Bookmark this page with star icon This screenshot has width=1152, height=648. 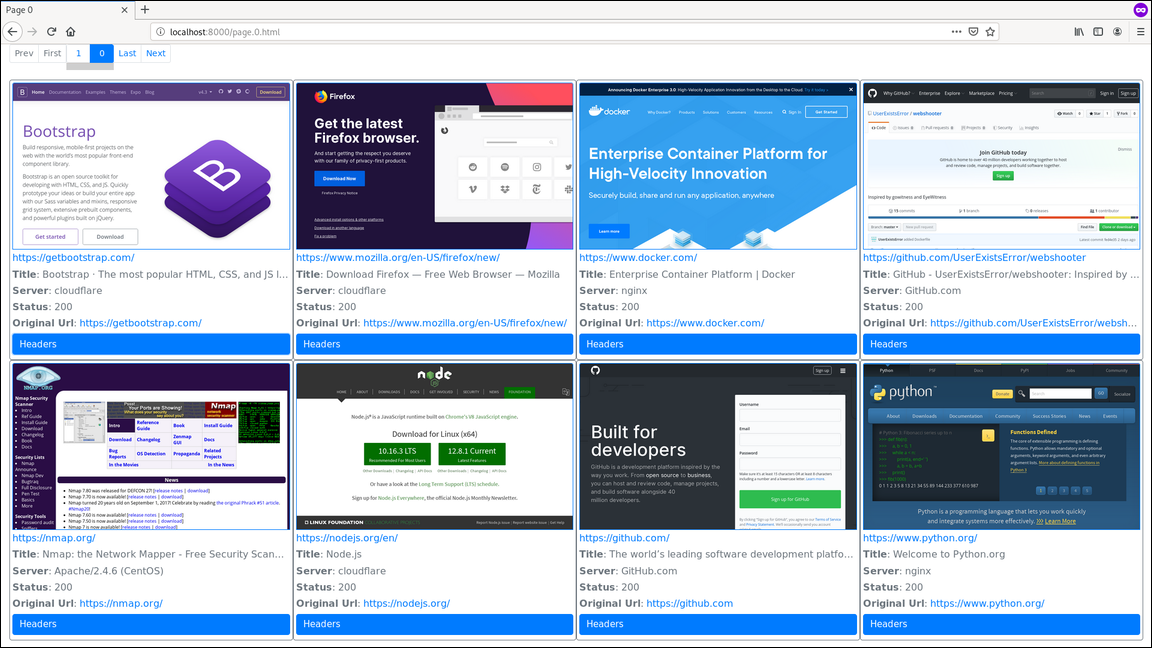(x=990, y=32)
